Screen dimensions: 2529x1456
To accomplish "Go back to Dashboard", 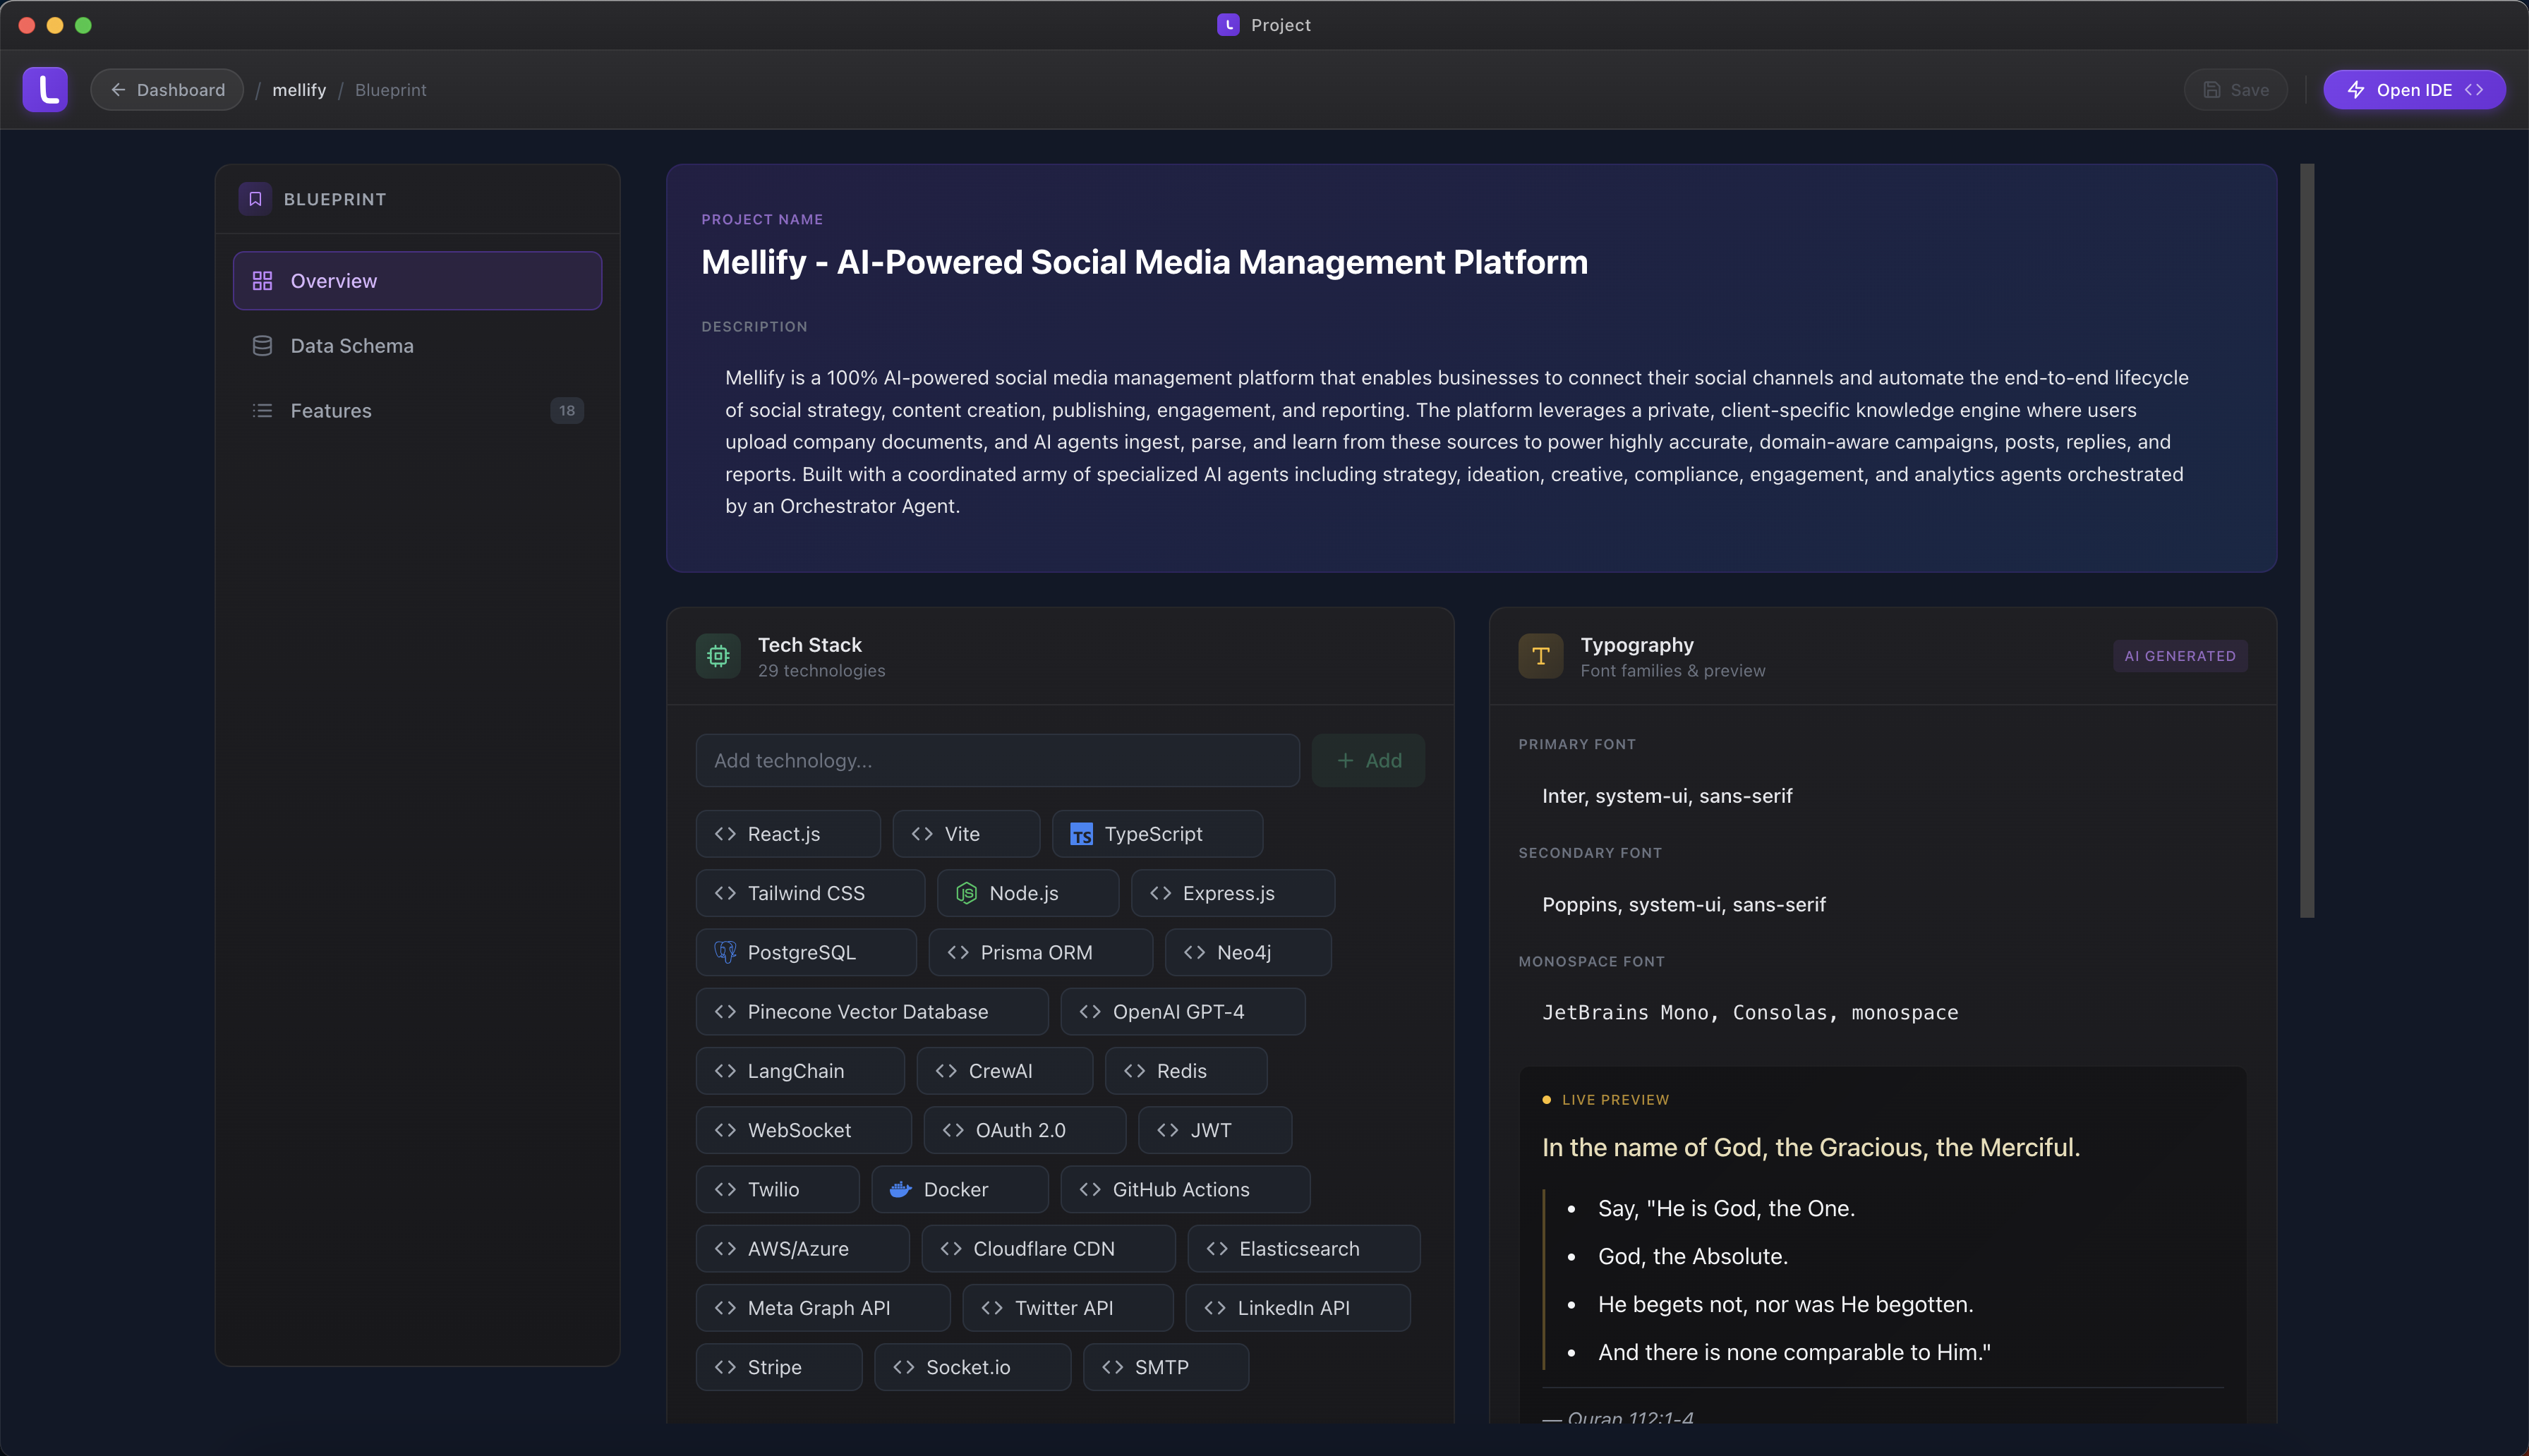I will pyautogui.click(x=167, y=90).
